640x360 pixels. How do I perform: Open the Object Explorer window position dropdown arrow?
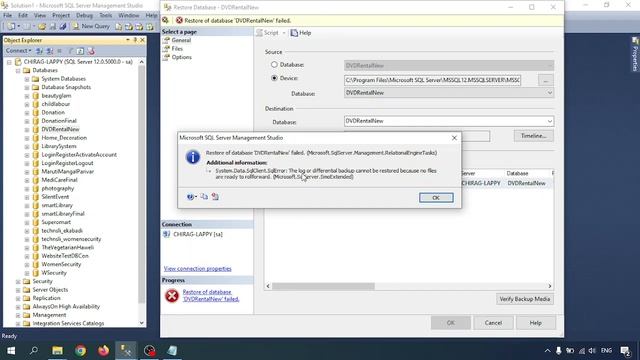click(128, 40)
